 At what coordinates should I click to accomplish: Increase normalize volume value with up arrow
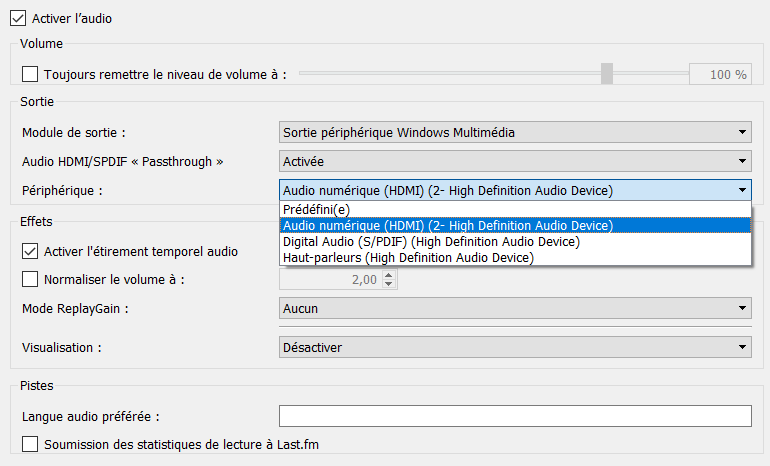pyautogui.click(x=390, y=276)
